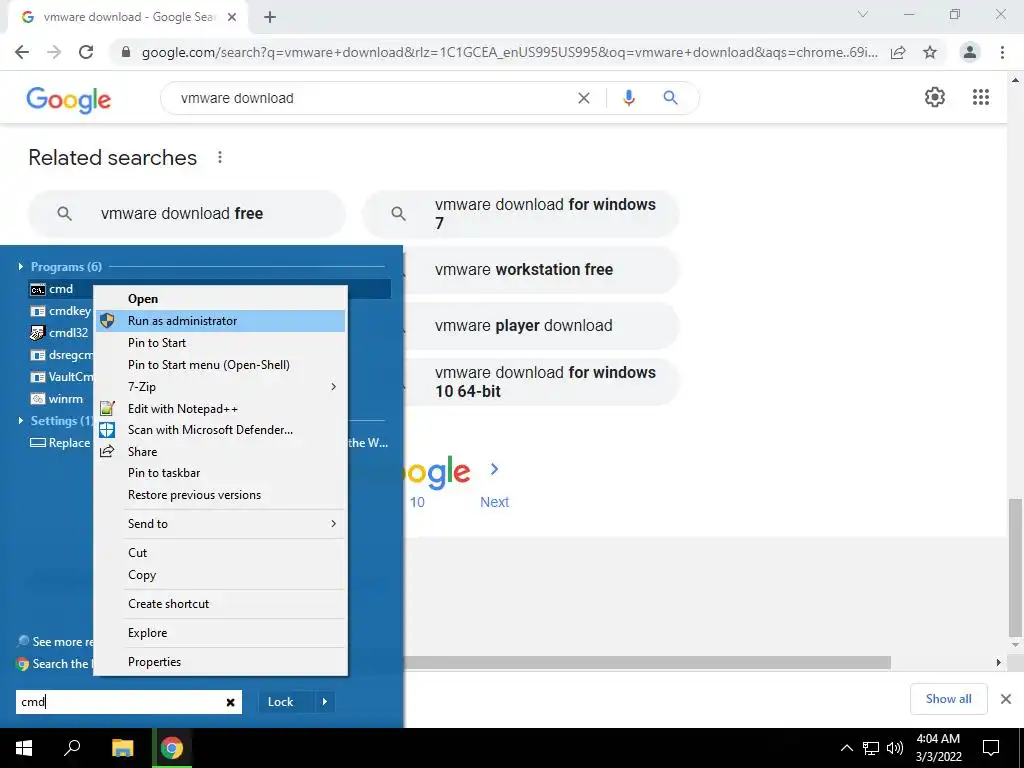Viewport: 1024px width, 768px height.
Task: Click Chrome tab search chevron
Action: pyautogui.click(x=863, y=14)
